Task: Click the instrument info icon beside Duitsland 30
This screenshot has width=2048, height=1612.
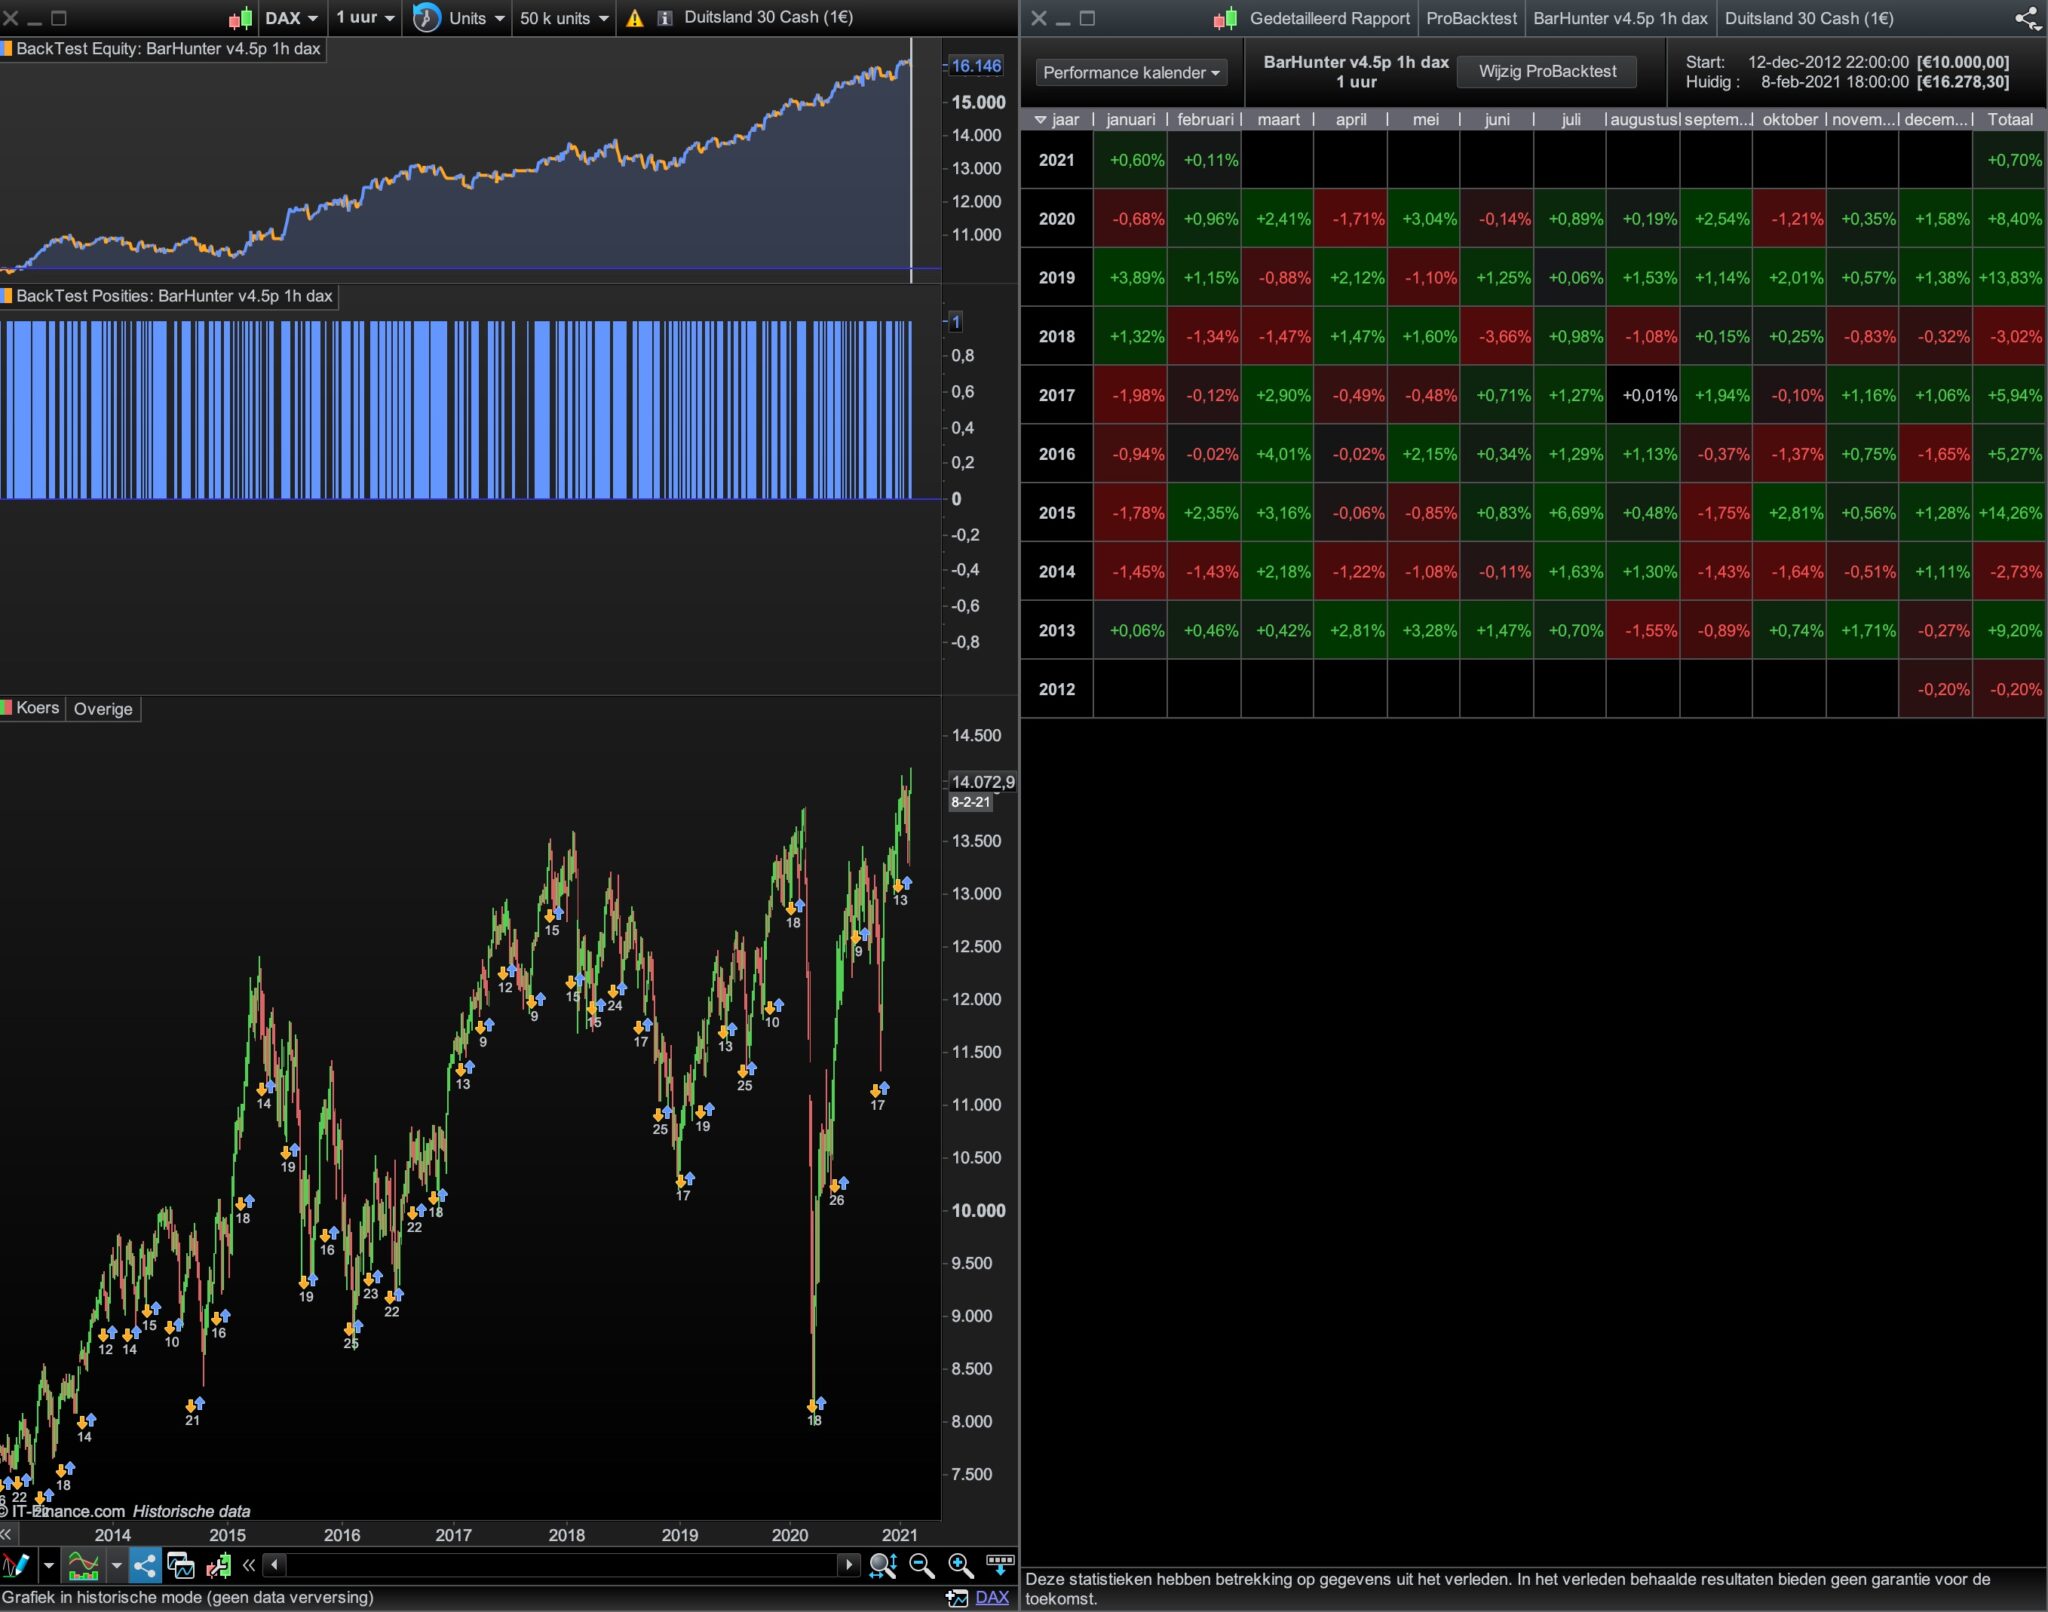Action: pos(664,18)
